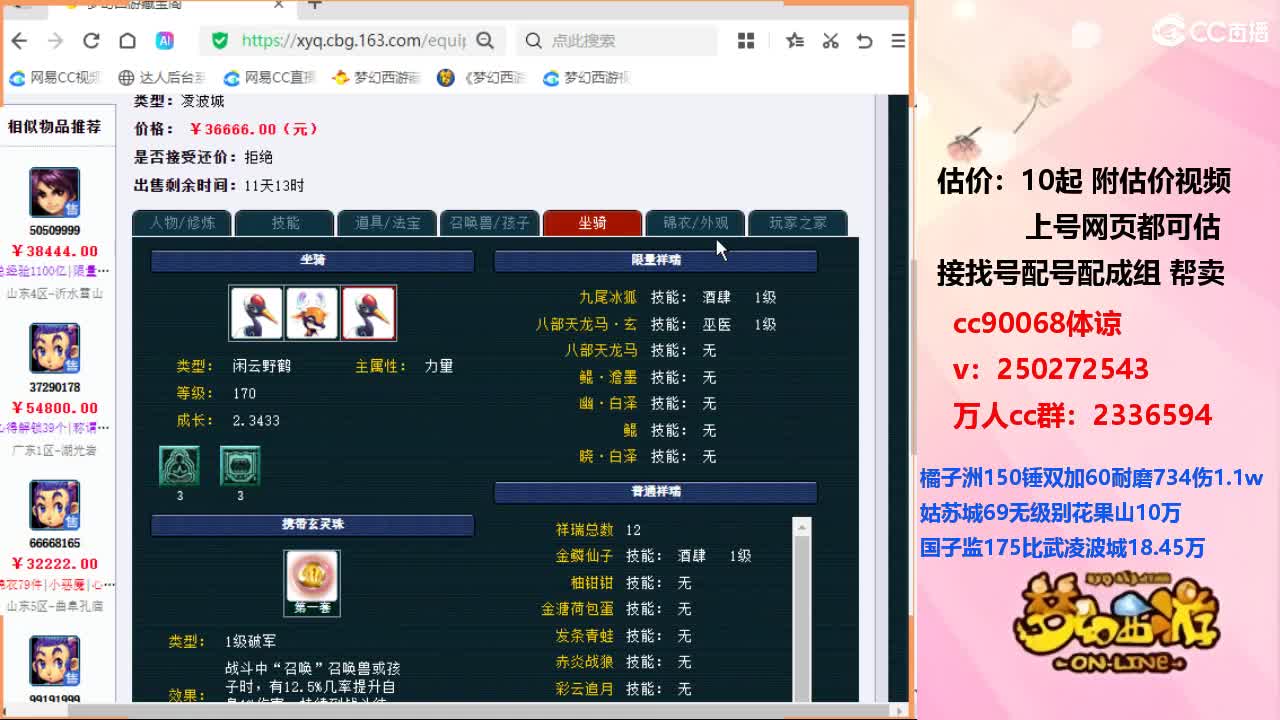Screen dimensions: 1280x720
Task: Open avatar of listing 99191999
Action: pos(54,661)
